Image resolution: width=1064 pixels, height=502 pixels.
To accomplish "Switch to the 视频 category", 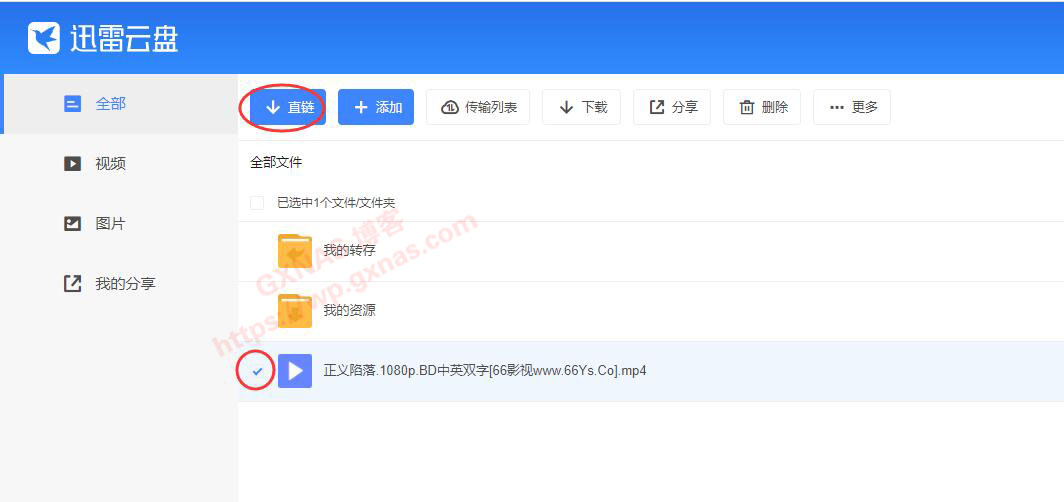I will (110, 164).
